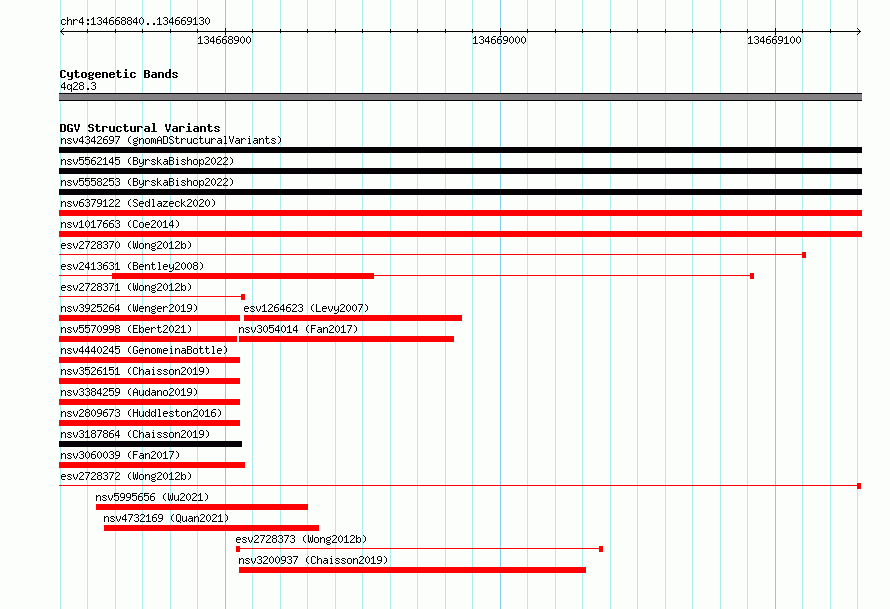
Task: Open nsv5558253 ByrskaBishop2022 variant
Action: pos(147,182)
